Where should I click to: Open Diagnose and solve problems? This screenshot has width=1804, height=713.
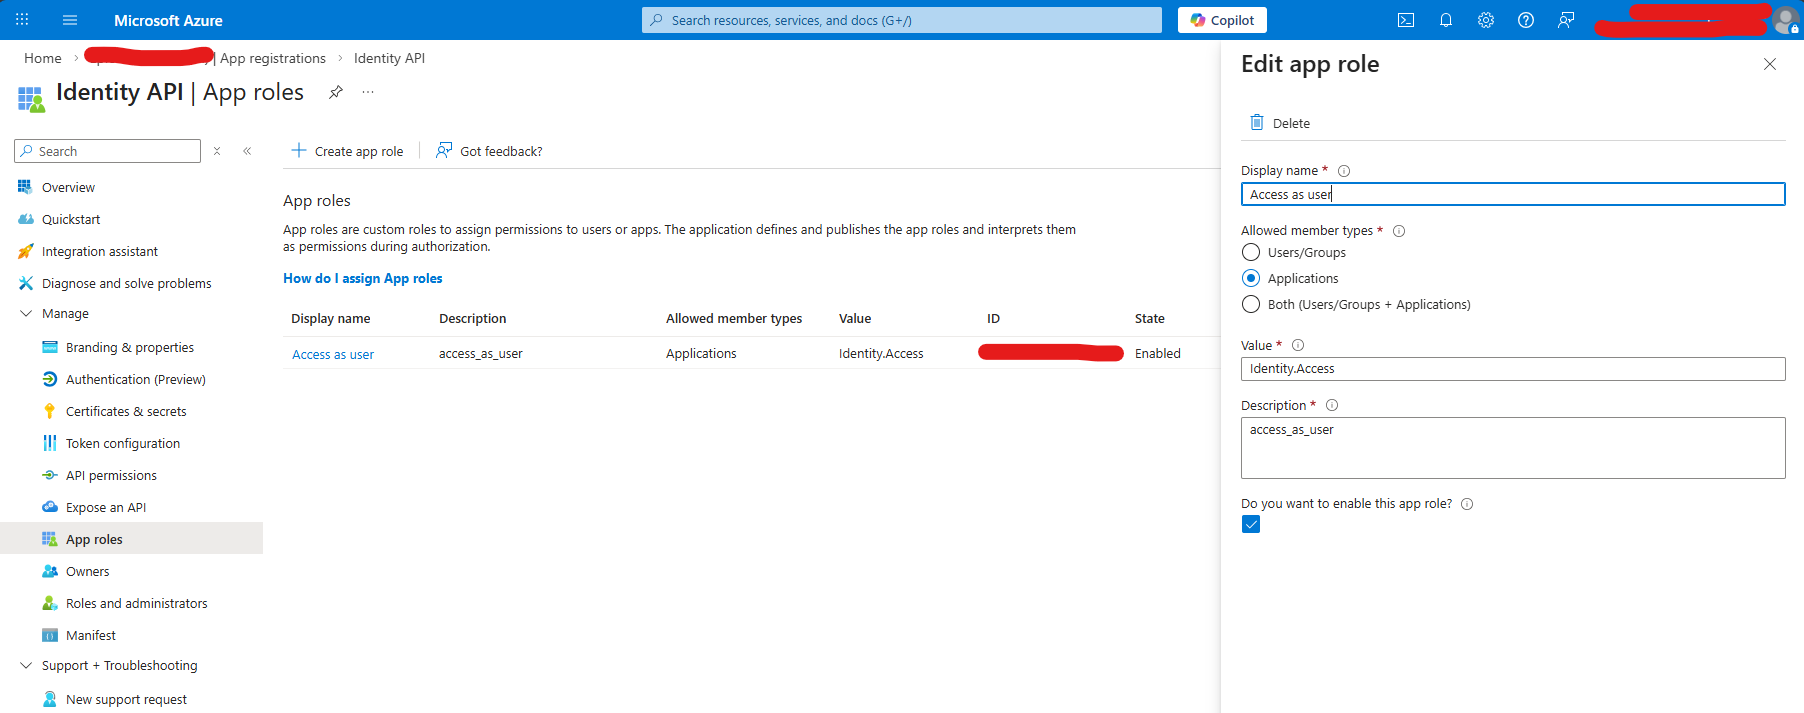pos(127,283)
